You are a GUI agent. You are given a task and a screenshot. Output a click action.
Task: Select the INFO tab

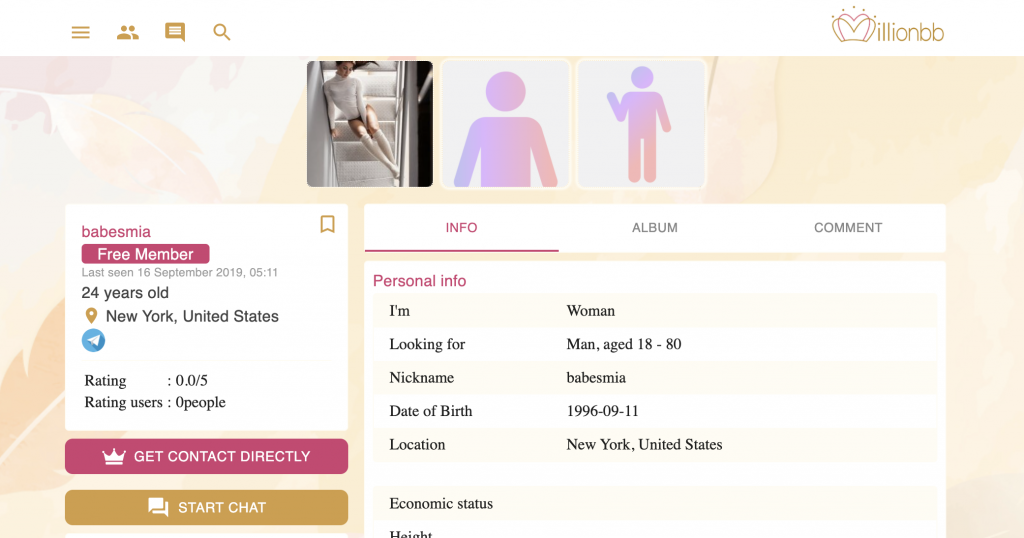coord(462,228)
